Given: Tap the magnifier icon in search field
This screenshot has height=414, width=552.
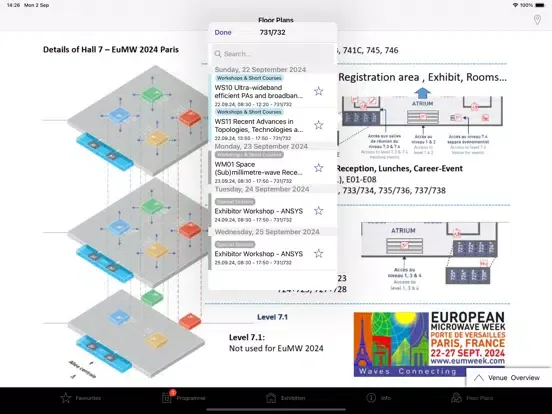Looking at the screenshot, I should coord(218,54).
